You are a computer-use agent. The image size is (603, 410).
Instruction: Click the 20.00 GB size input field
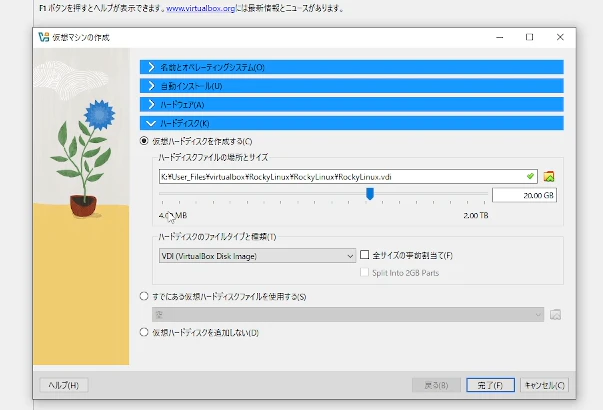pyautogui.click(x=524, y=195)
